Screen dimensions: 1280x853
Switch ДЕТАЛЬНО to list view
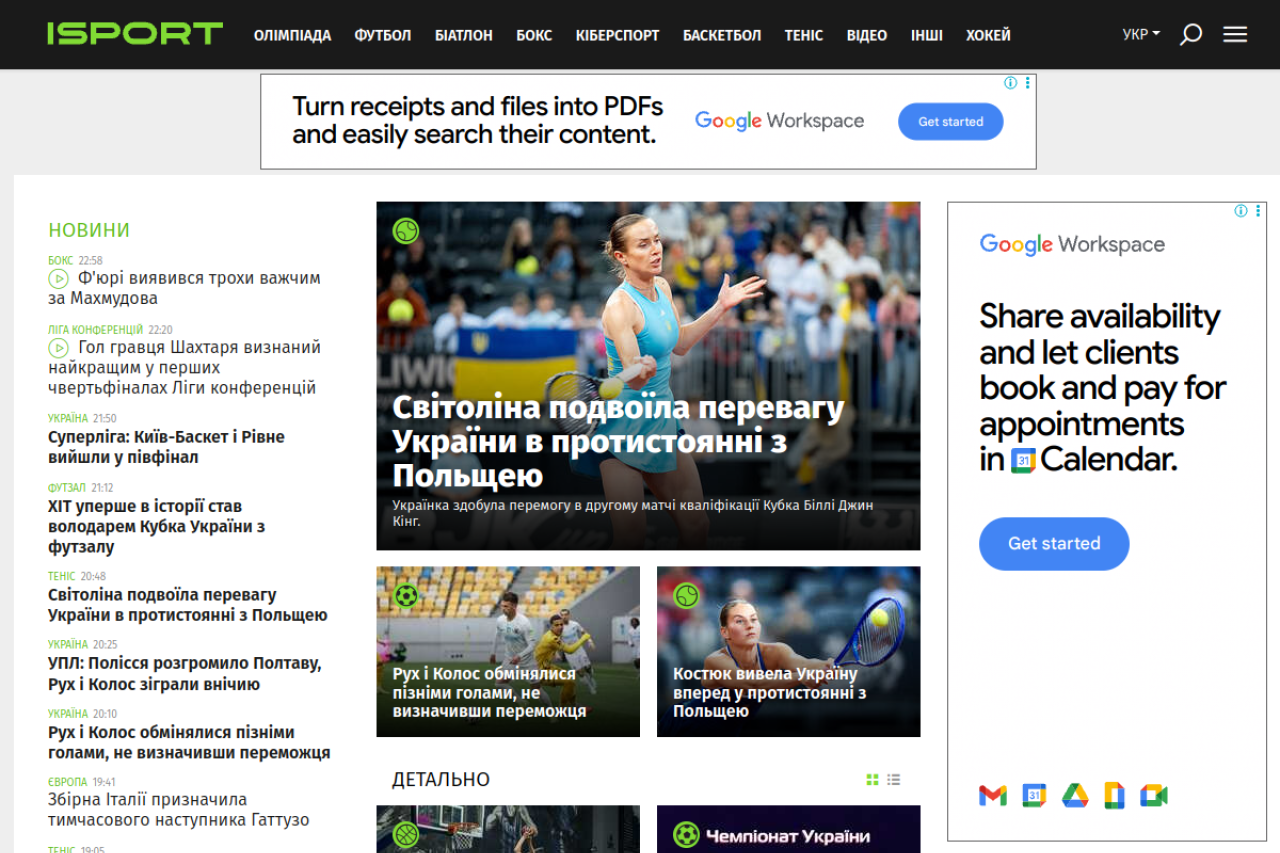coord(894,780)
